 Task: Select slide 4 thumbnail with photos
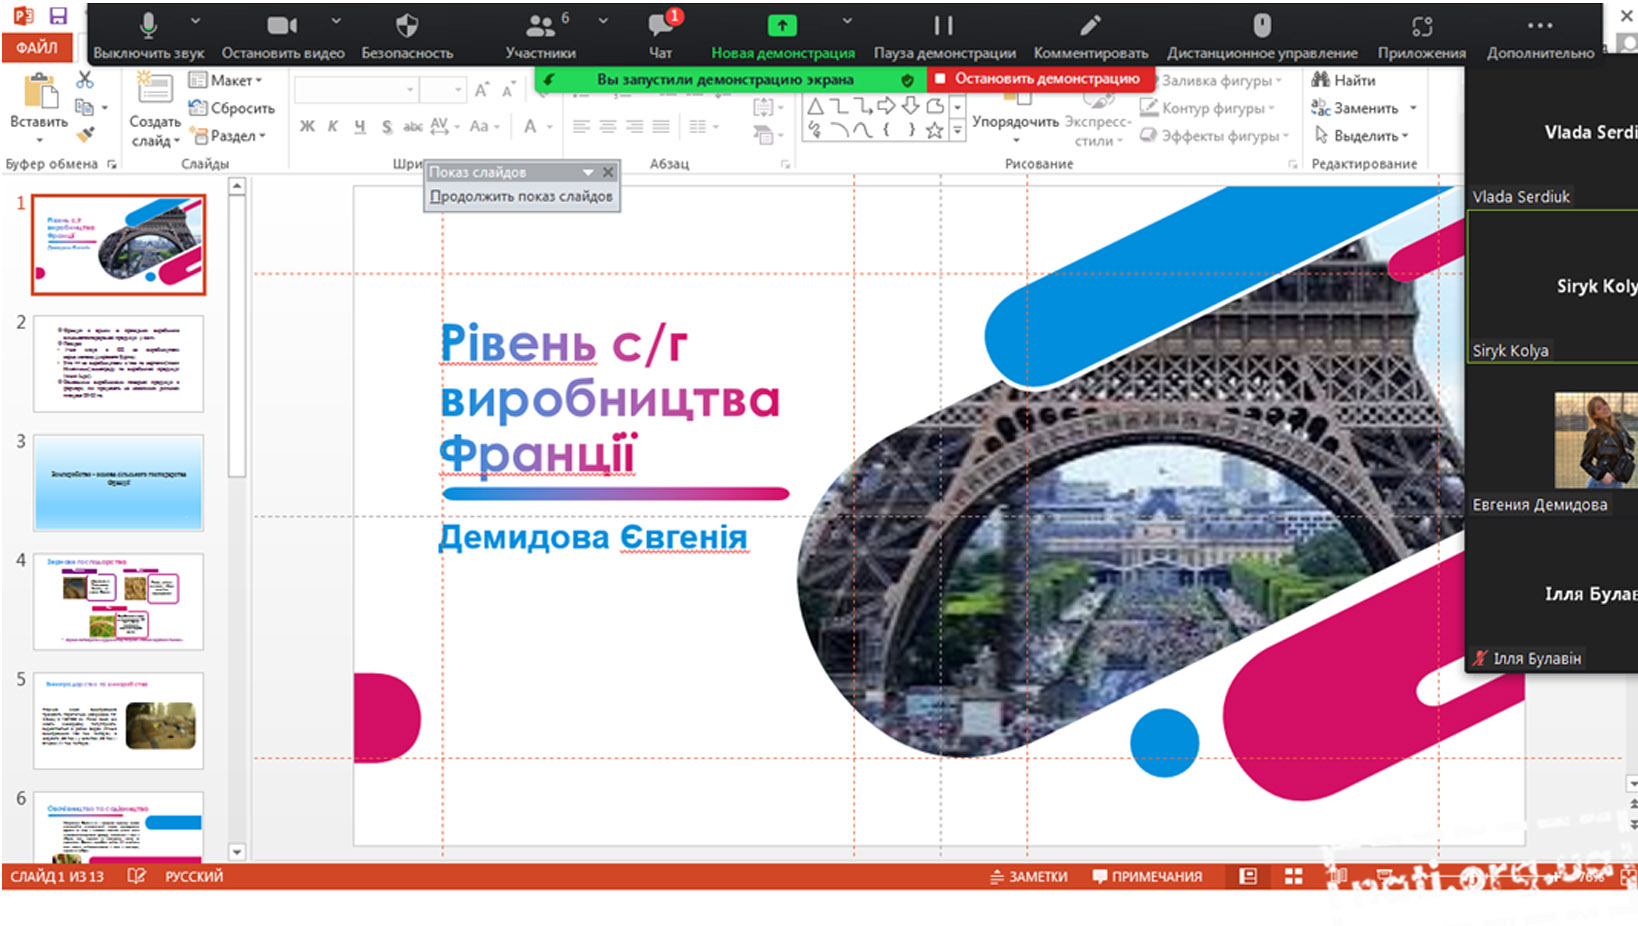pyautogui.click(x=118, y=601)
